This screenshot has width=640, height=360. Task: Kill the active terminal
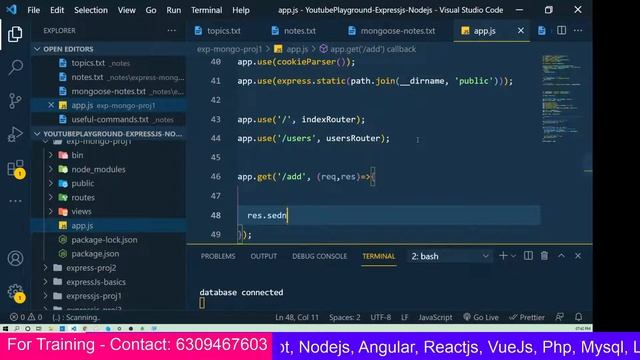point(544,256)
